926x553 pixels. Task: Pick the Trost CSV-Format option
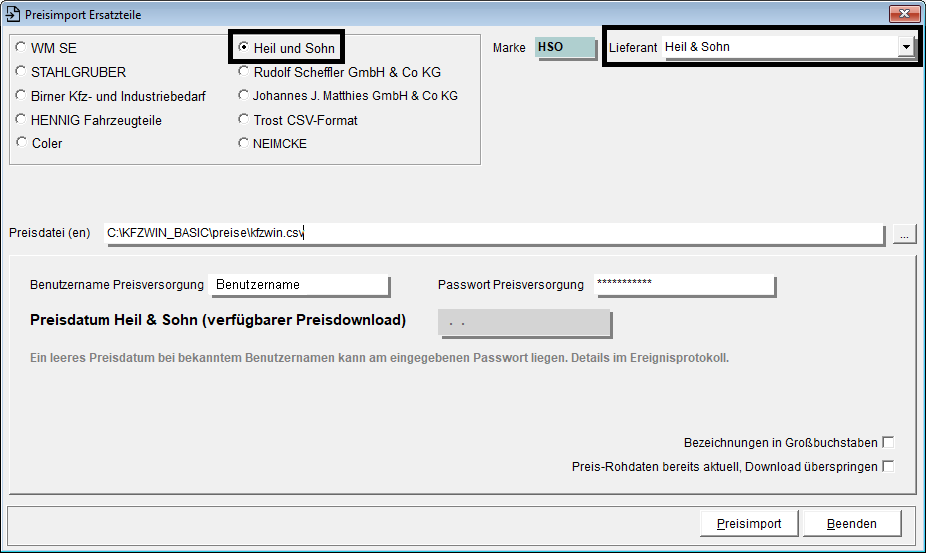tap(243, 119)
